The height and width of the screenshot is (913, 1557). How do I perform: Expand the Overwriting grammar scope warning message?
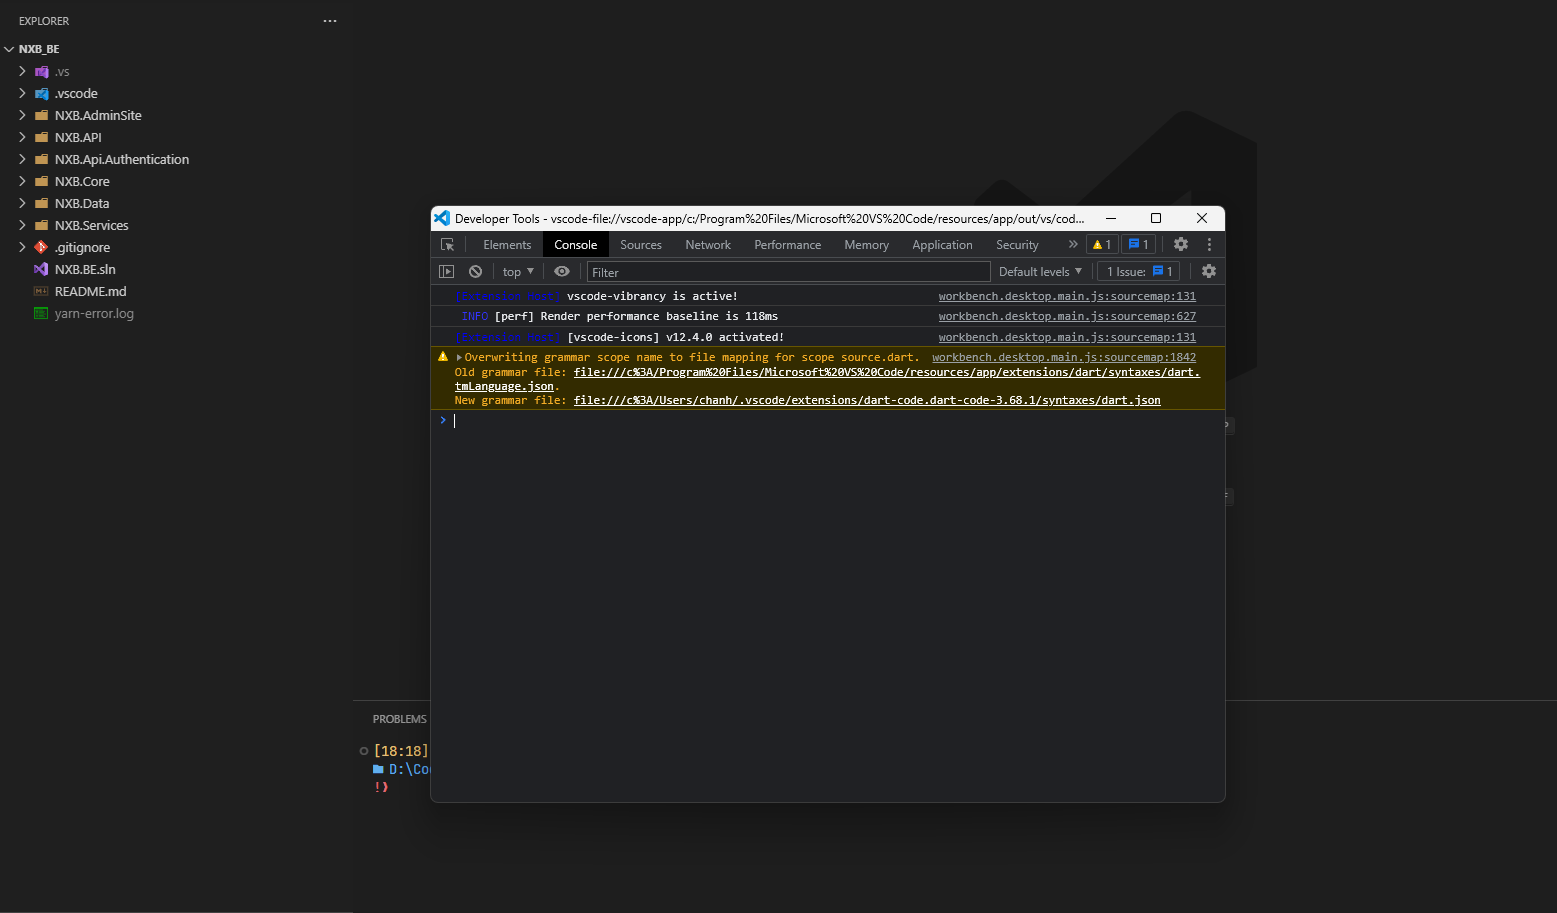pyautogui.click(x=458, y=357)
